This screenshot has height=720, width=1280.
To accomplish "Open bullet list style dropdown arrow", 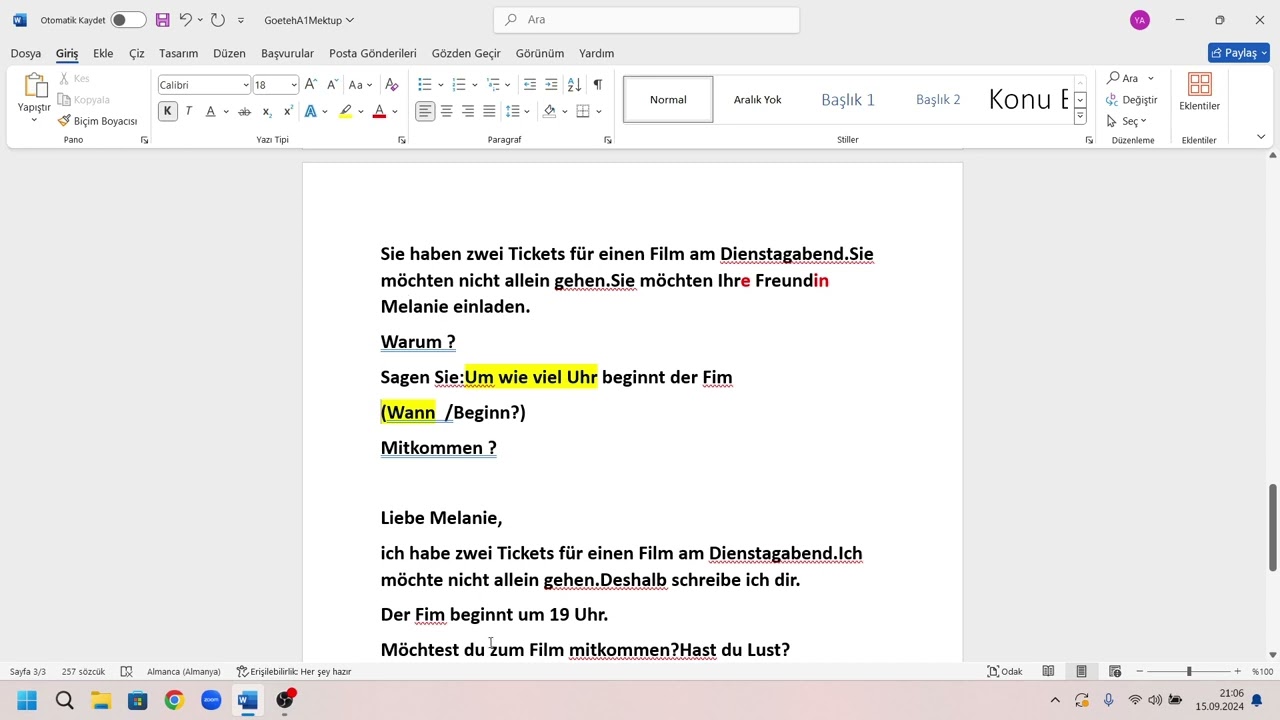I will click(441, 85).
